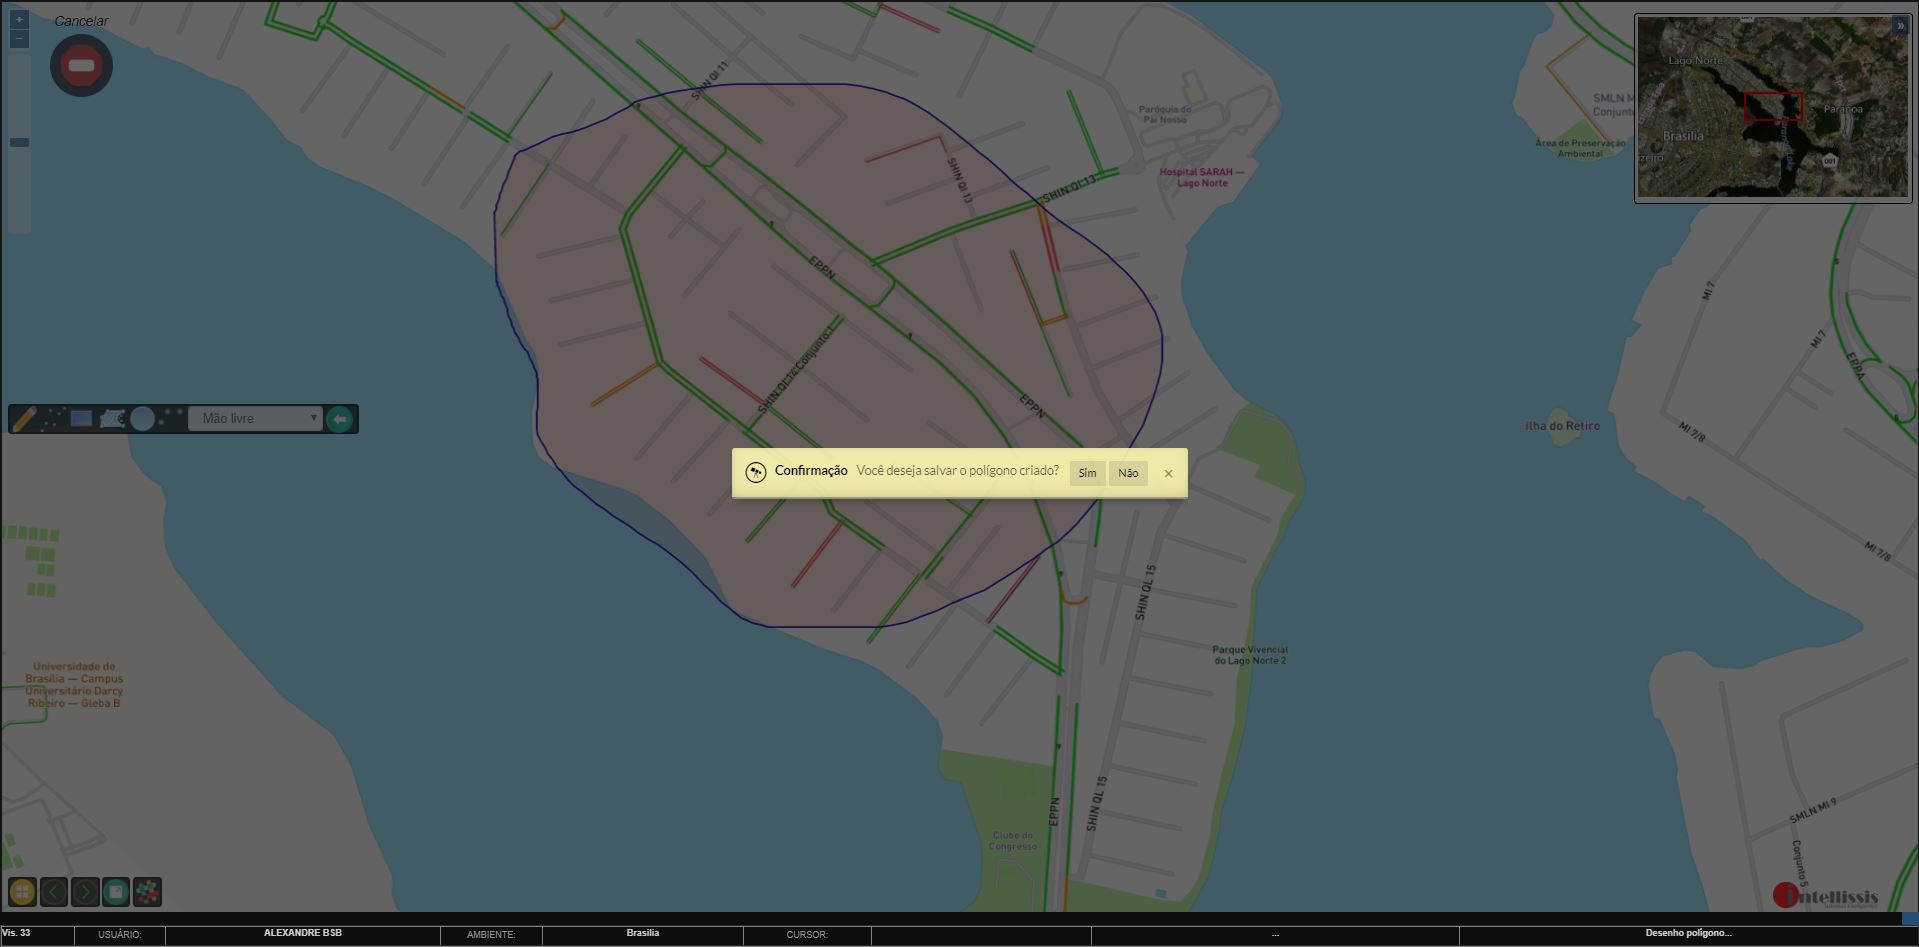Click the green back arrow in drawing toolbar
Viewport: 1919px width, 947px height.
(x=340, y=418)
